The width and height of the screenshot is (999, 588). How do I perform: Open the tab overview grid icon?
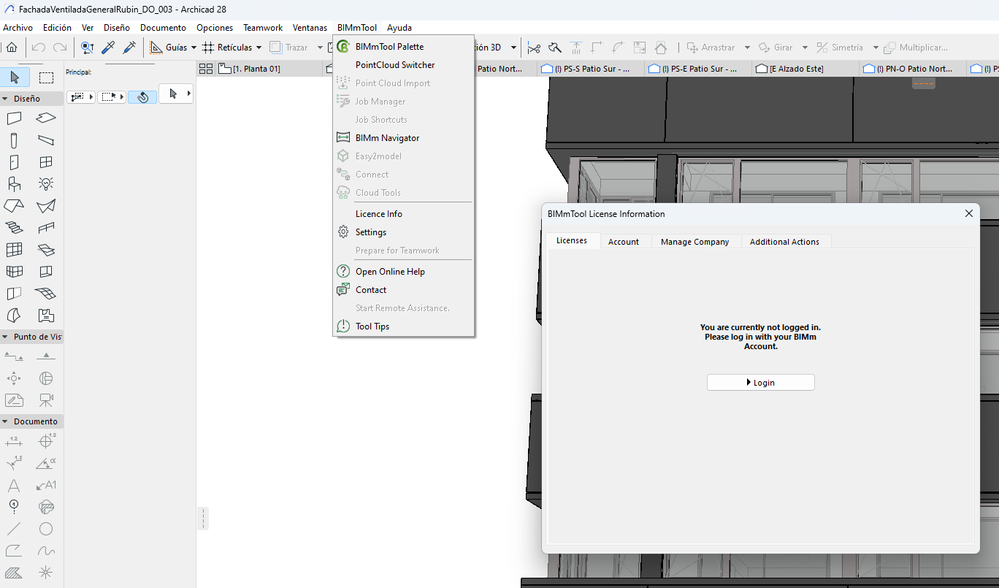pyautogui.click(x=206, y=69)
